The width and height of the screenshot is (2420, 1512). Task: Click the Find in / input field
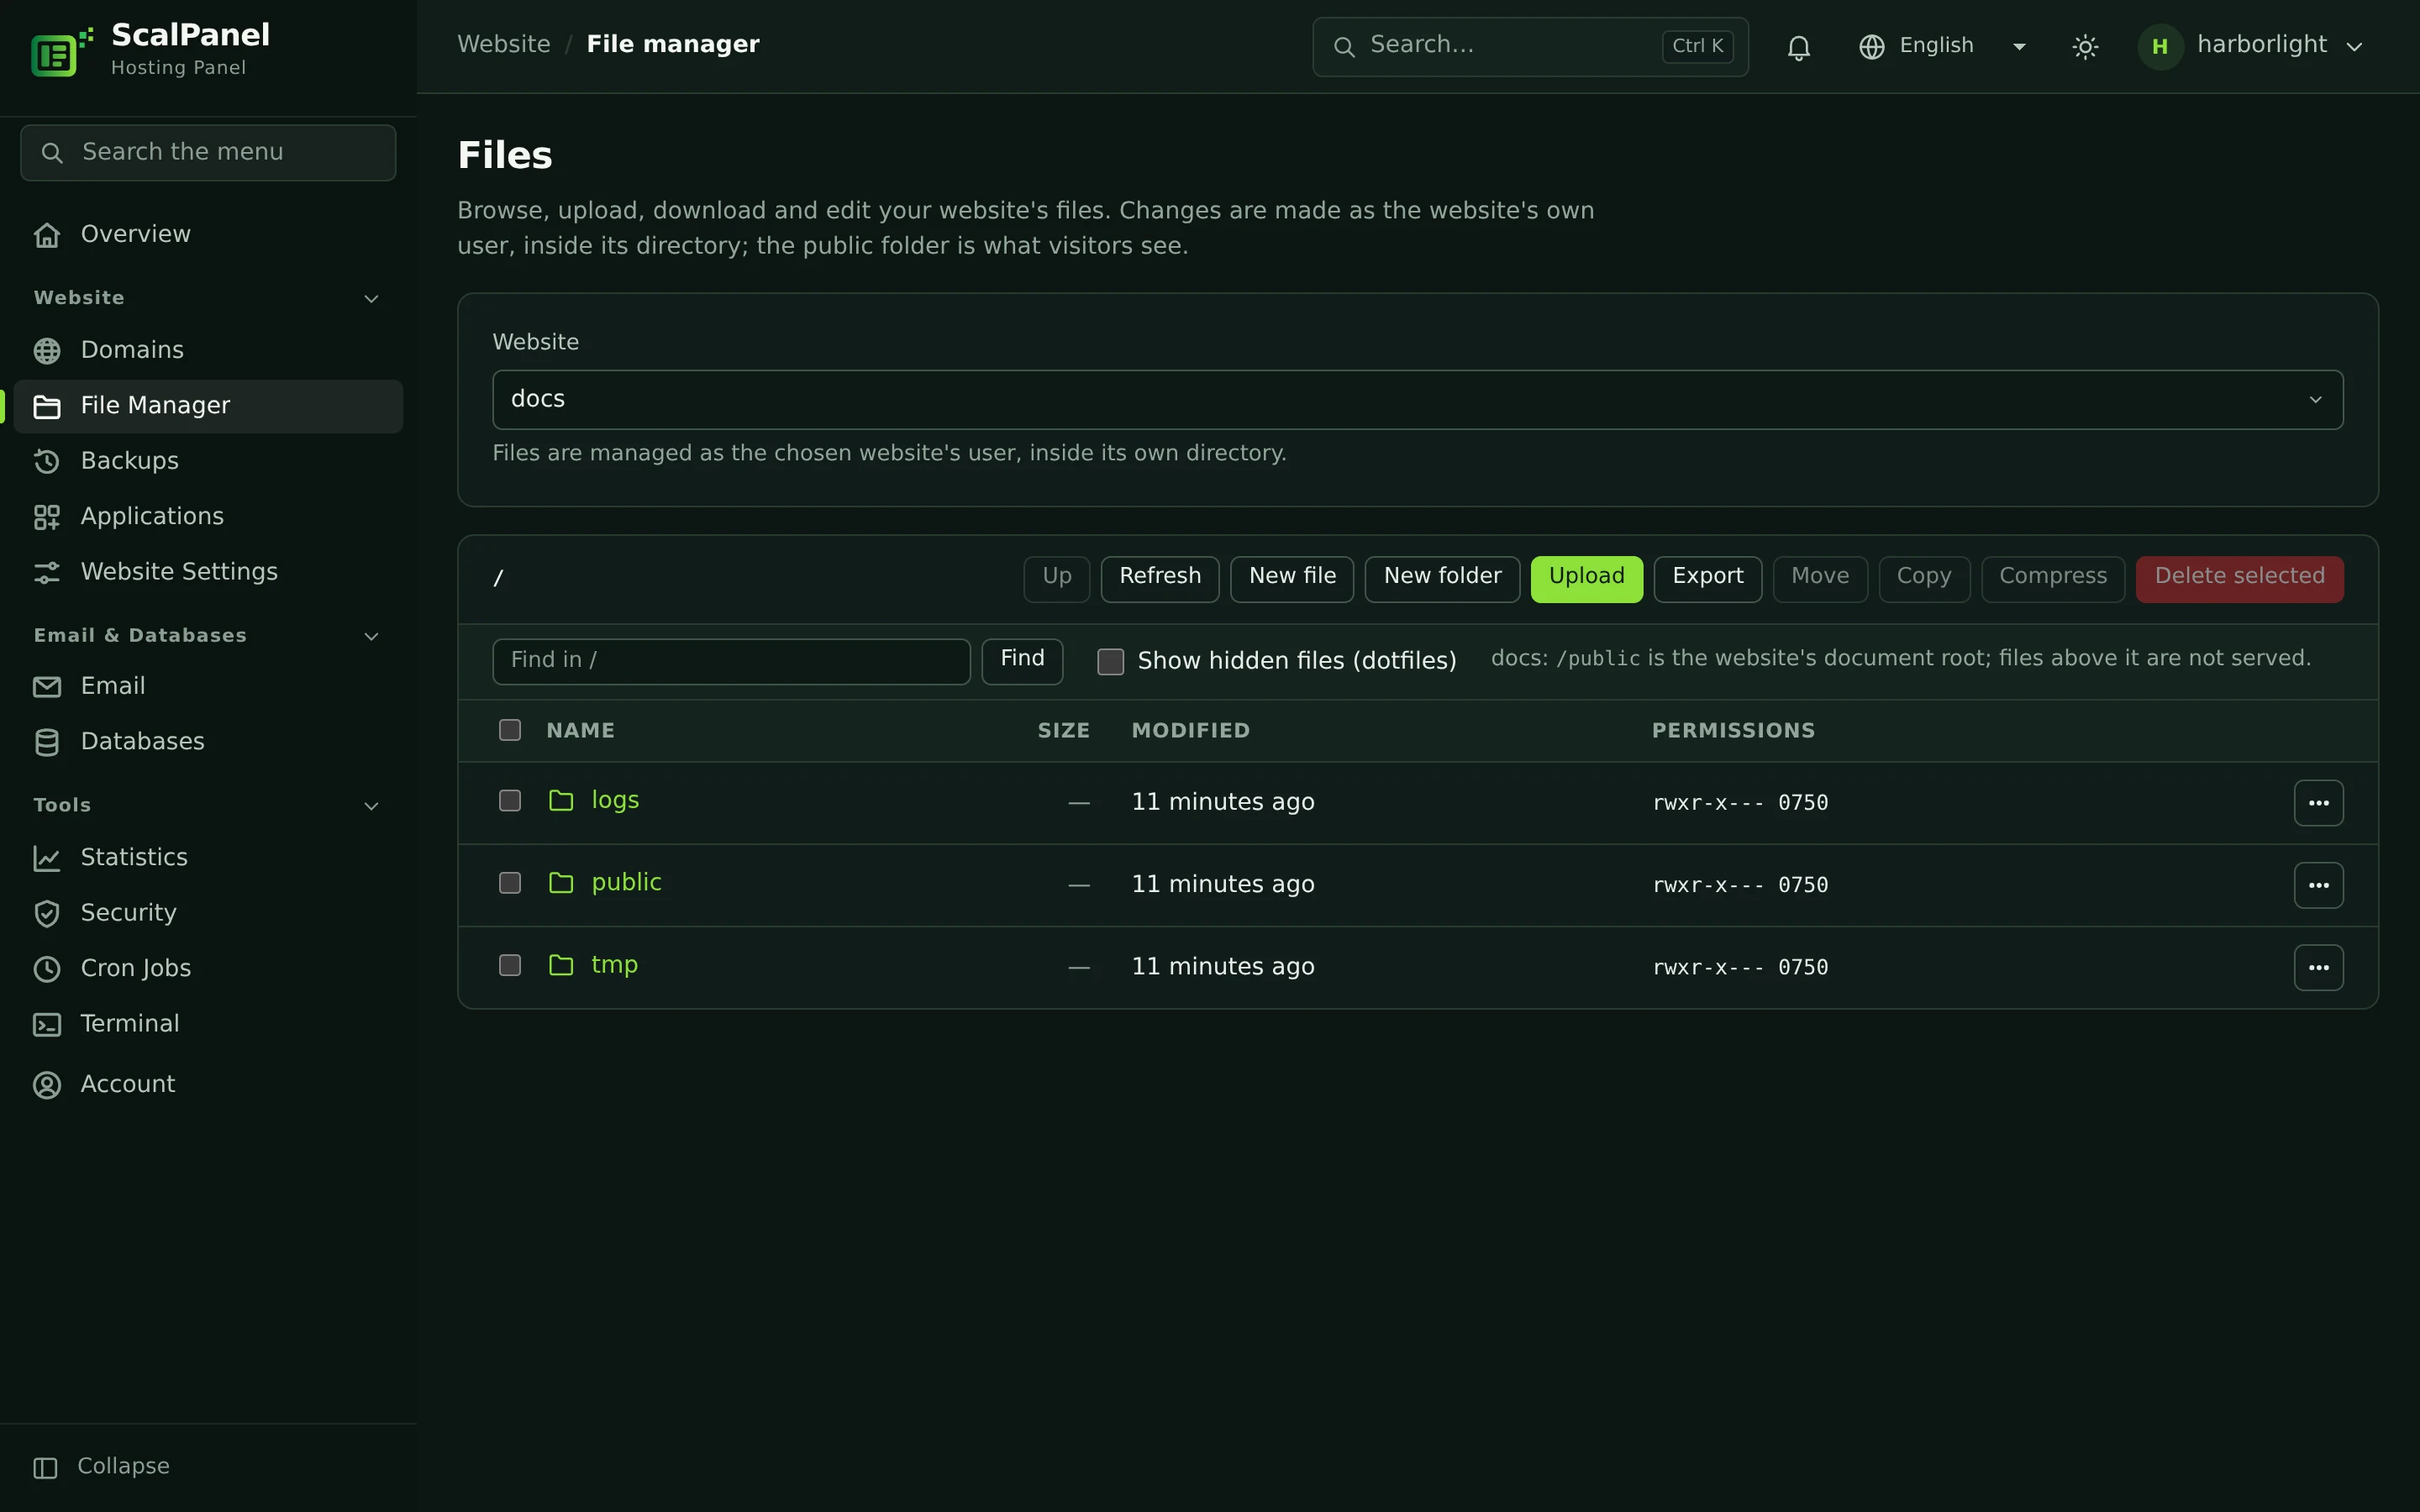731,661
